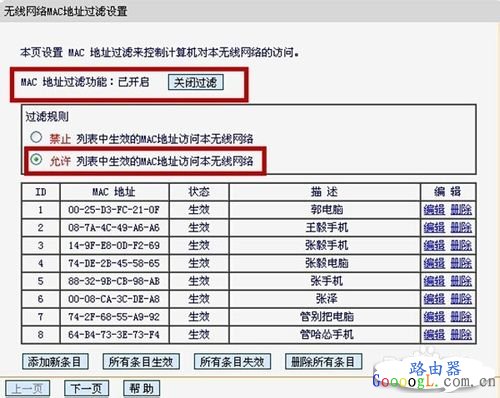Delete entry 管哈怂手机 via 删除 link
This screenshot has height=398, width=500.
[x=461, y=334]
